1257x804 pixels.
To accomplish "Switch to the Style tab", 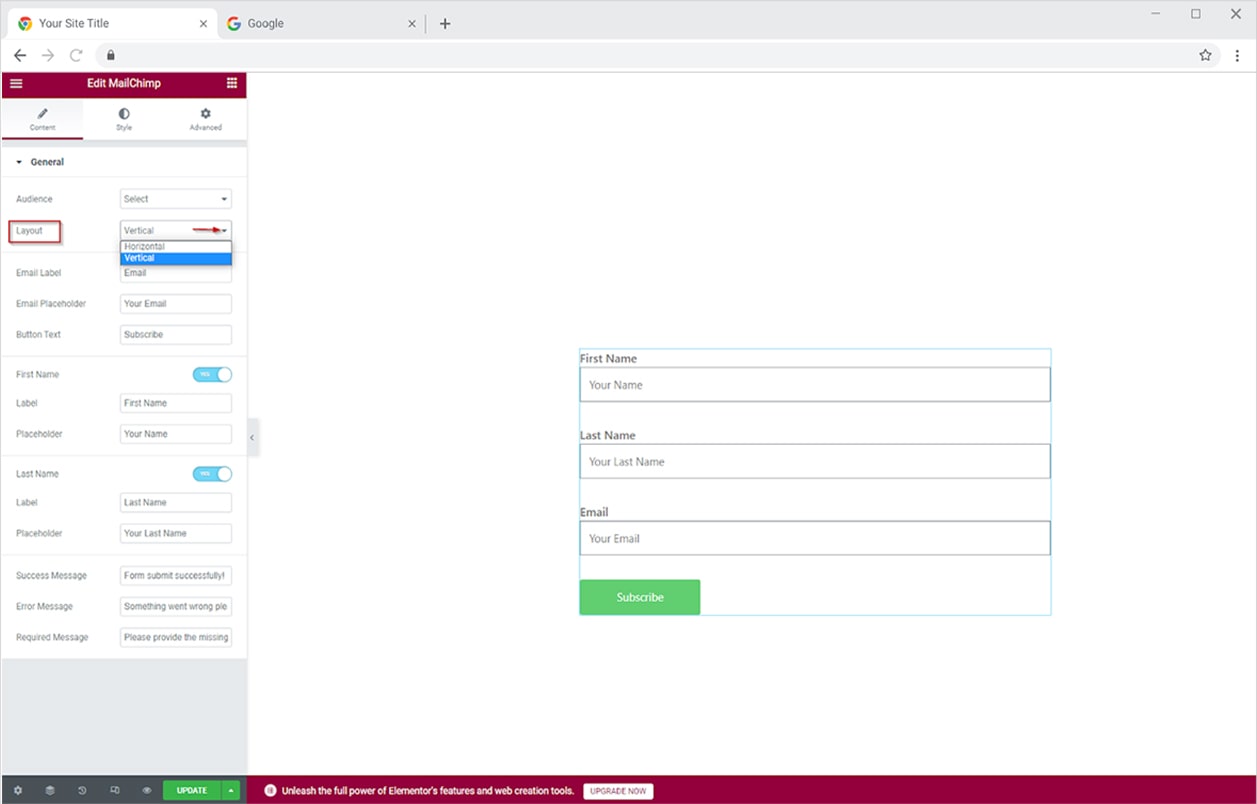I will tap(124, 119).
